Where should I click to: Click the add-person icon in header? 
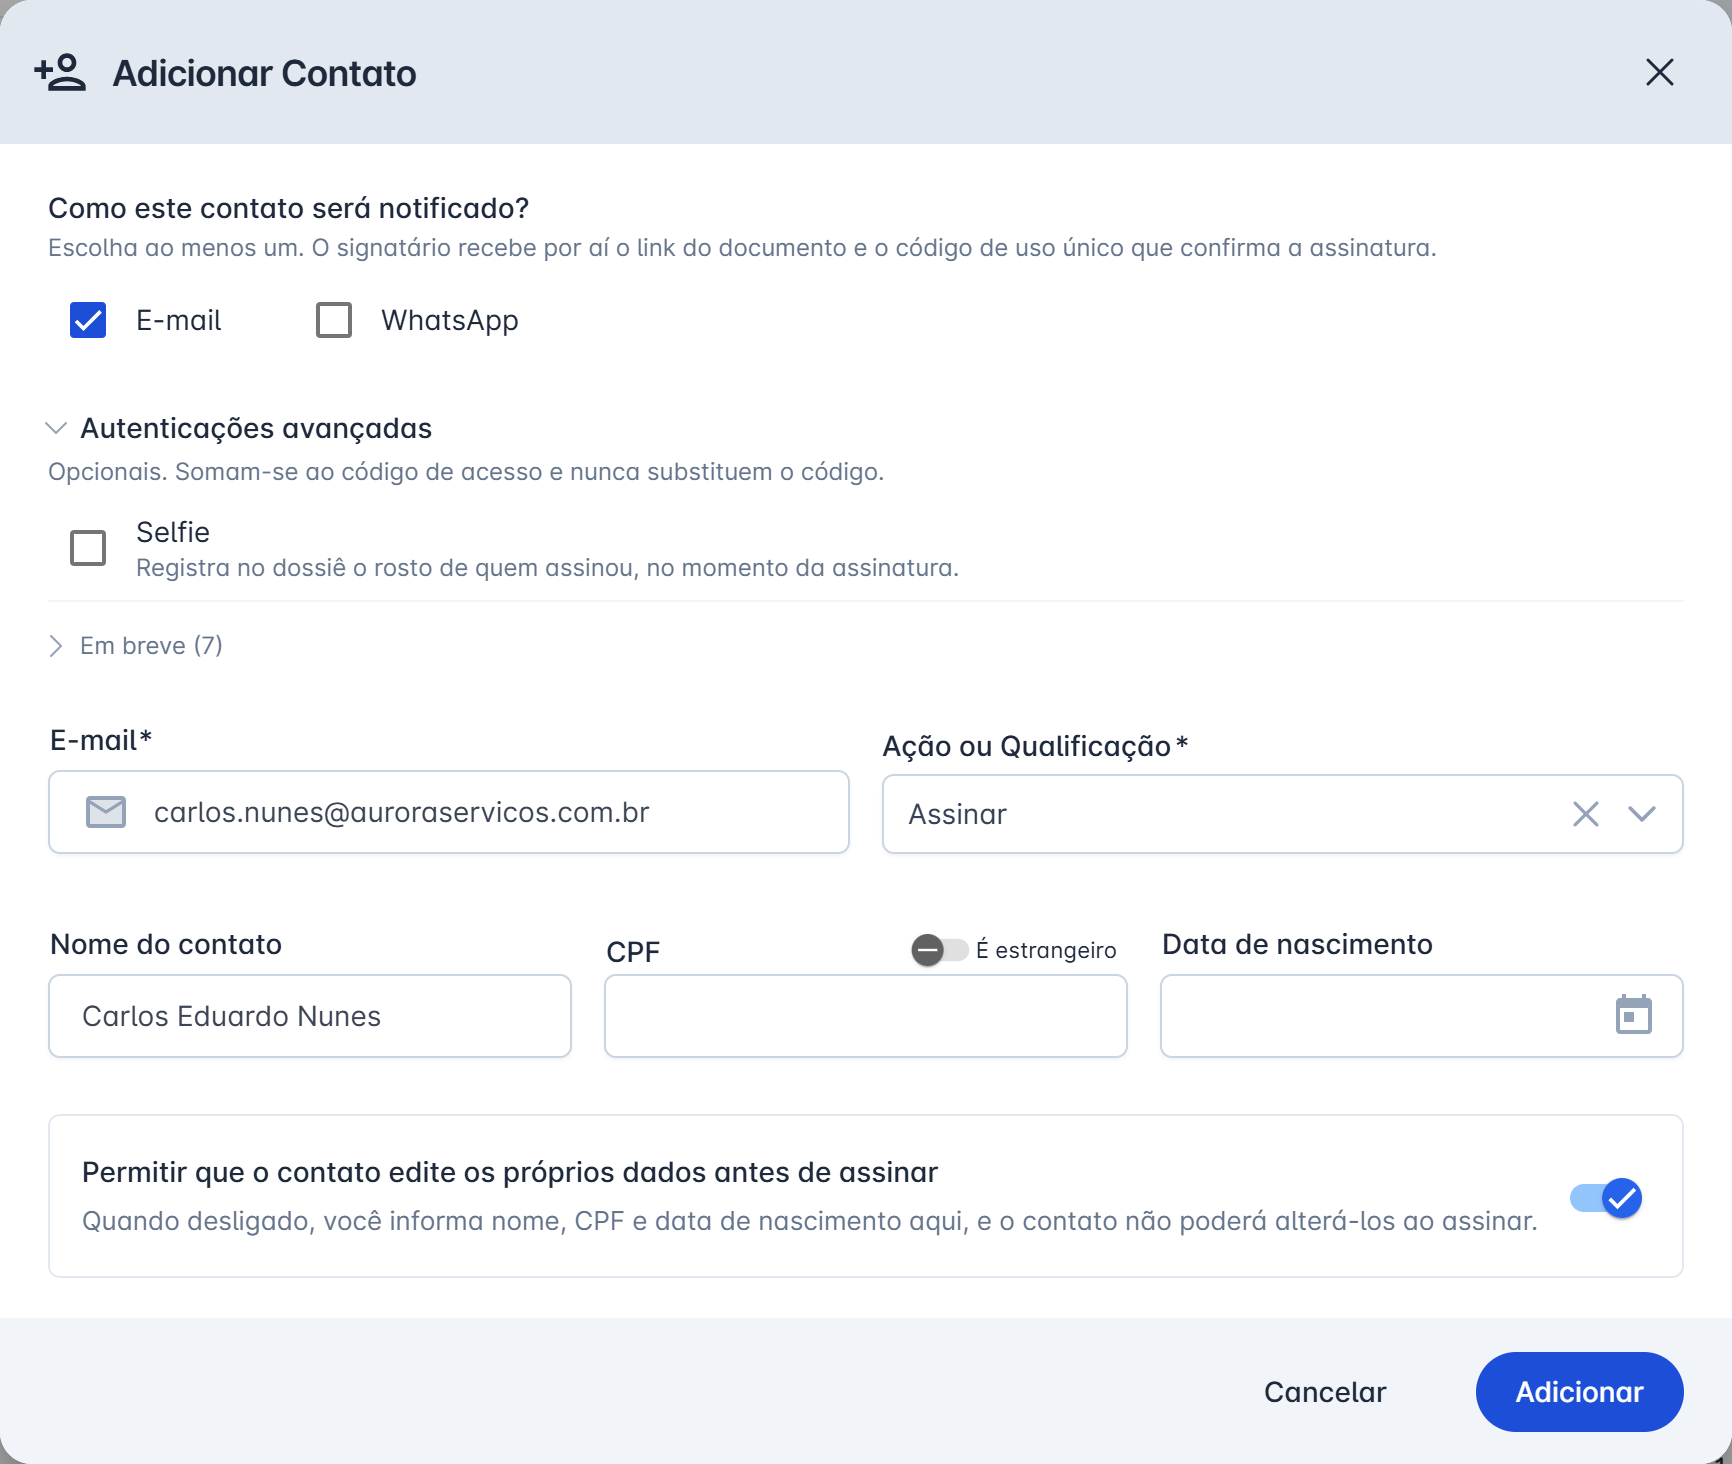coord(60,72)
